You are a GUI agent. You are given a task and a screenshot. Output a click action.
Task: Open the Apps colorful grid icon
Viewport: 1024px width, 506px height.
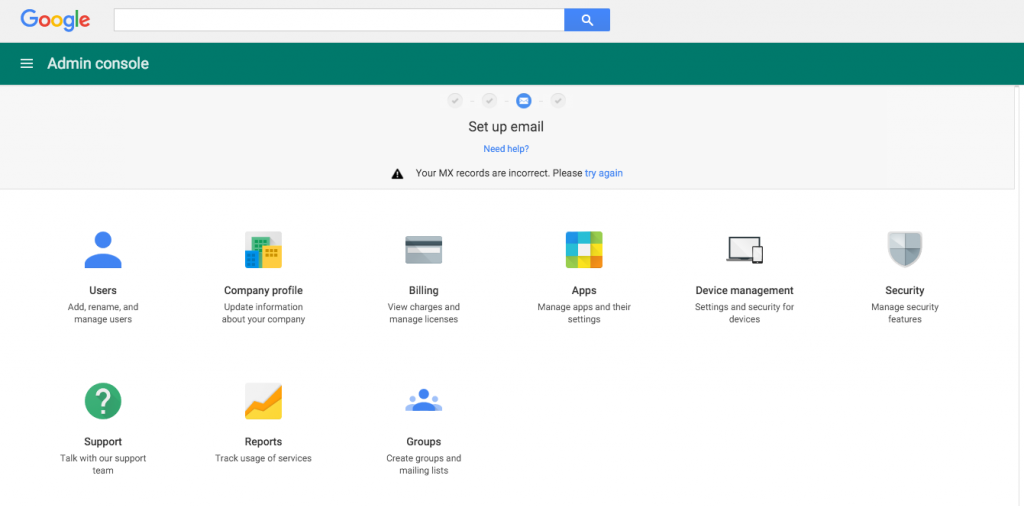click(x=584, y=249)
